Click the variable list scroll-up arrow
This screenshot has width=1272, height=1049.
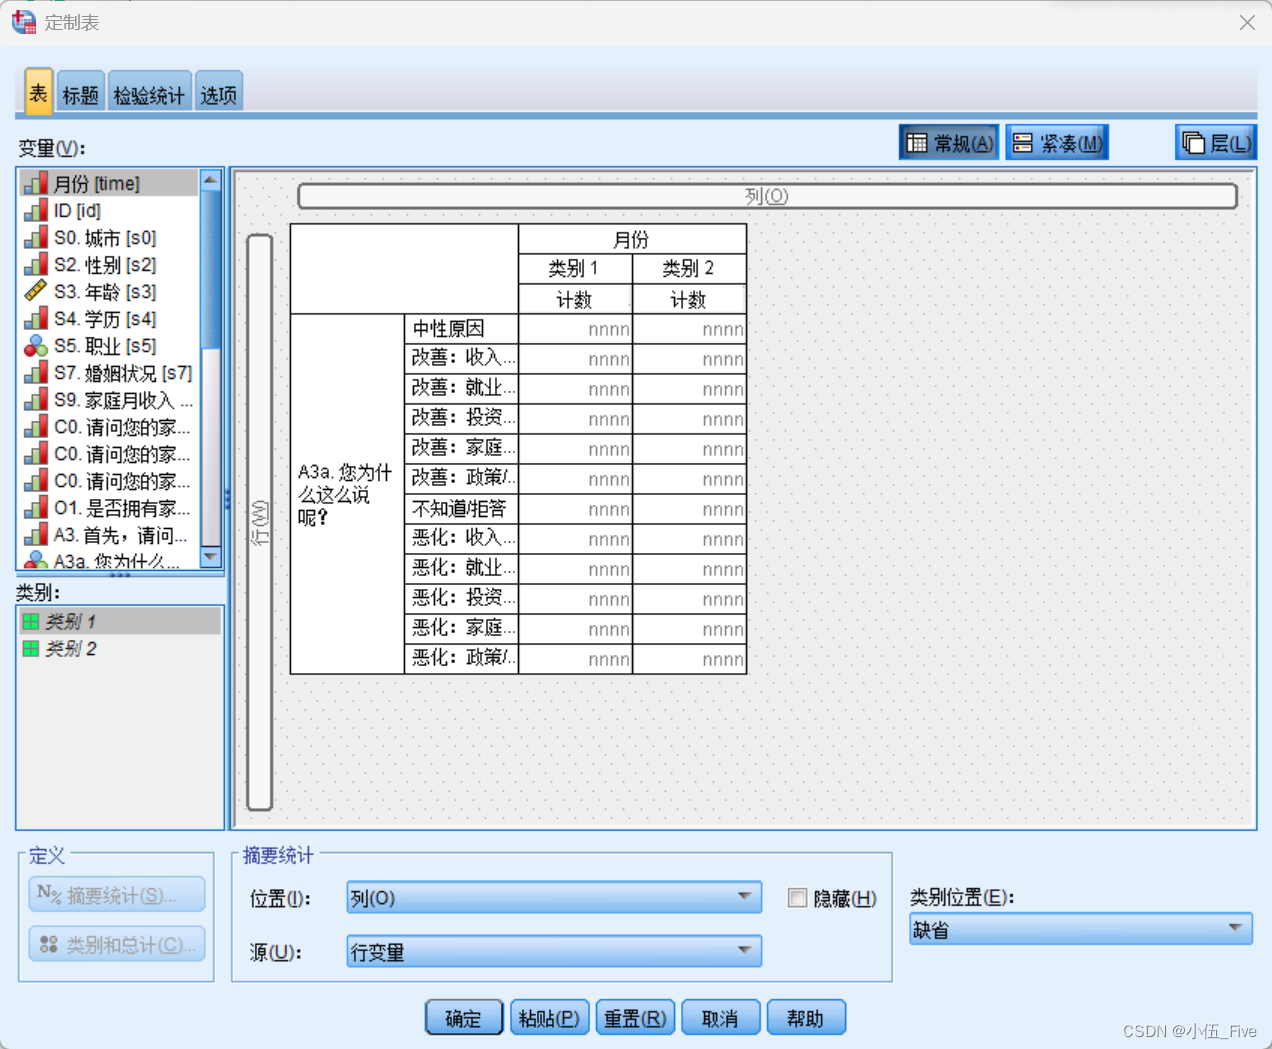(211, 180)
